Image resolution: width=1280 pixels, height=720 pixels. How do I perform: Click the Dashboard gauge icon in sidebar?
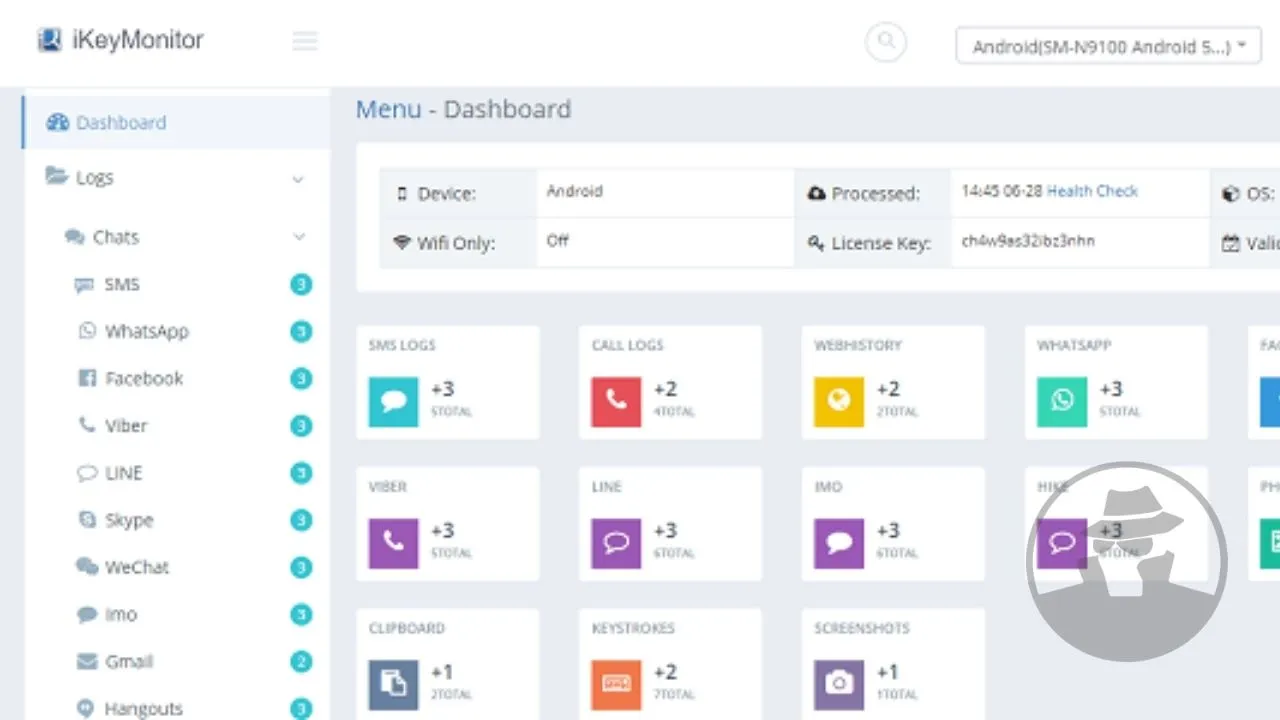point(58,123)
